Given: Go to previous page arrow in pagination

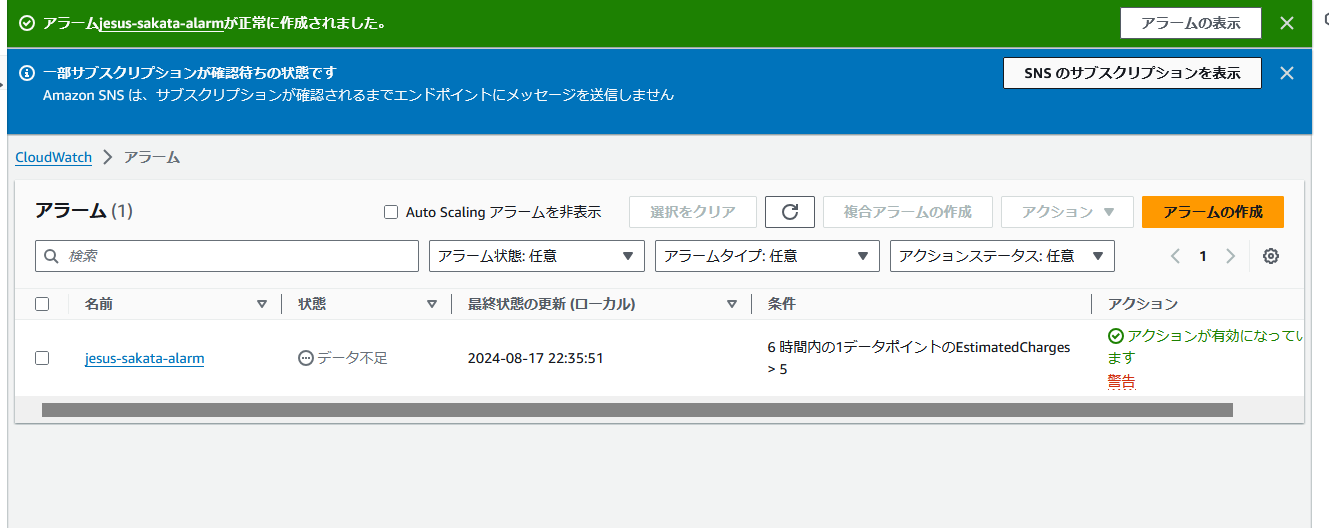Looking at the screenshot, I should tap(1176, 256).
